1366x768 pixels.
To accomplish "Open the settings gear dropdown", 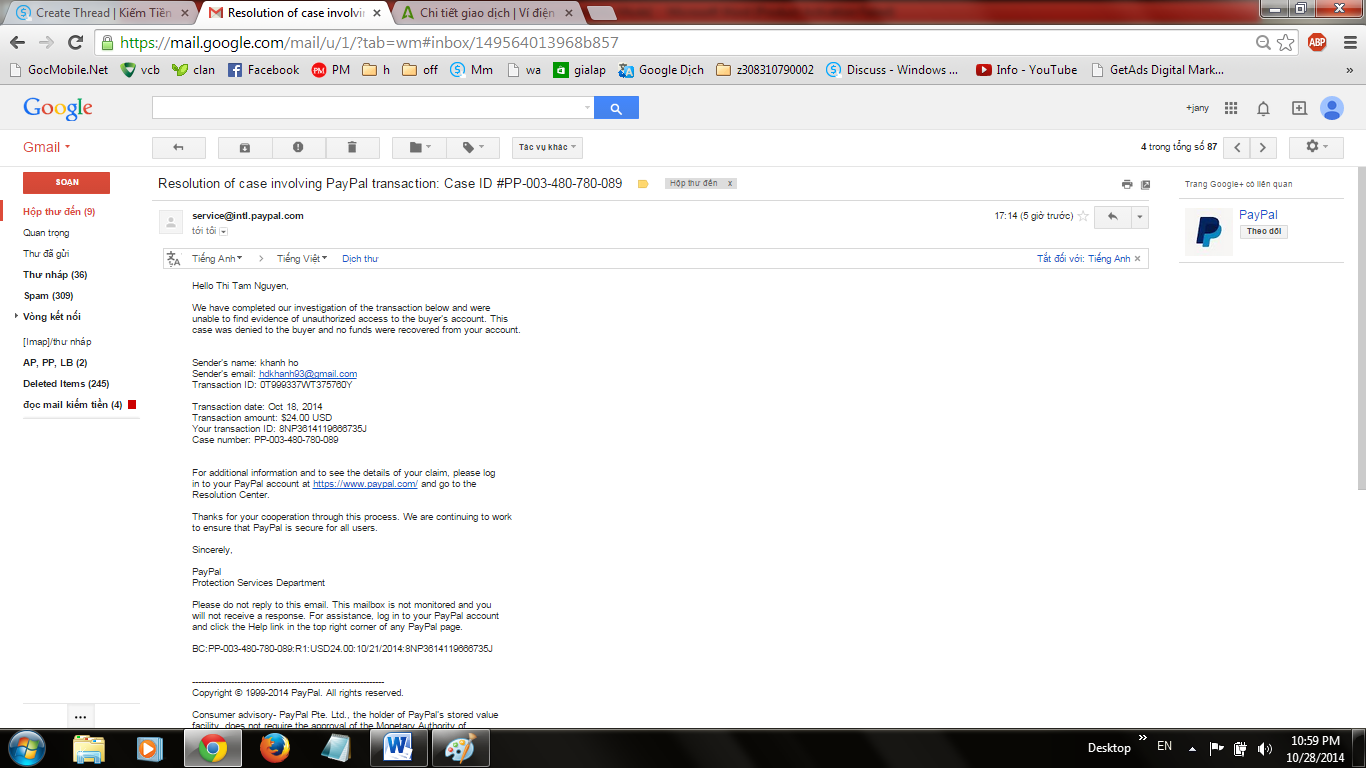I will point(1317,147).
